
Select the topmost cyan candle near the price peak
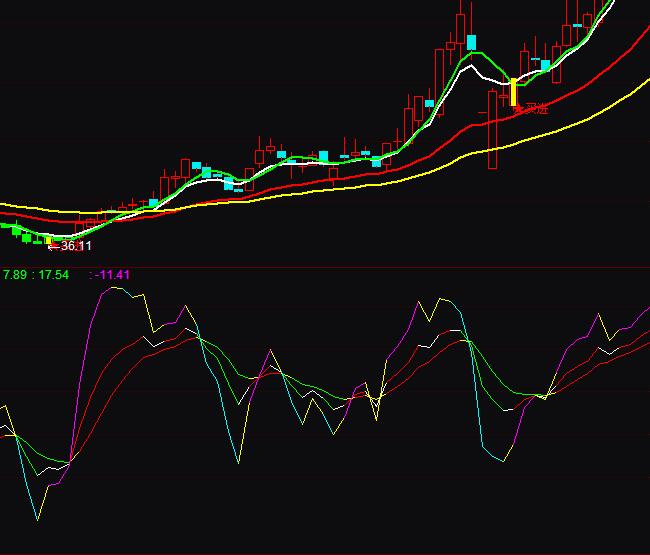click(x=470, y=41)
